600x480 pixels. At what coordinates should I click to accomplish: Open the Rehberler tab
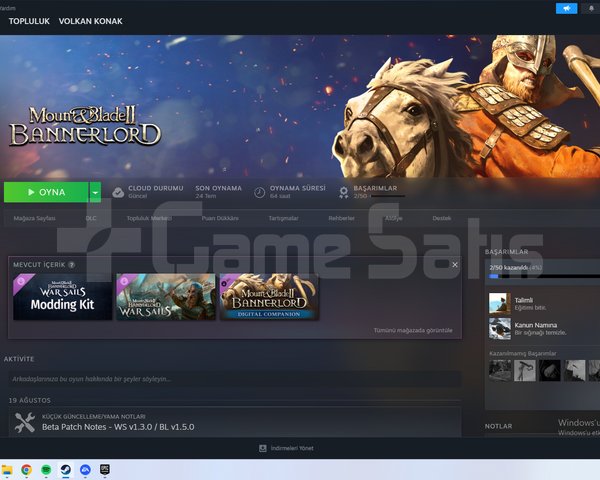point(341,218)
